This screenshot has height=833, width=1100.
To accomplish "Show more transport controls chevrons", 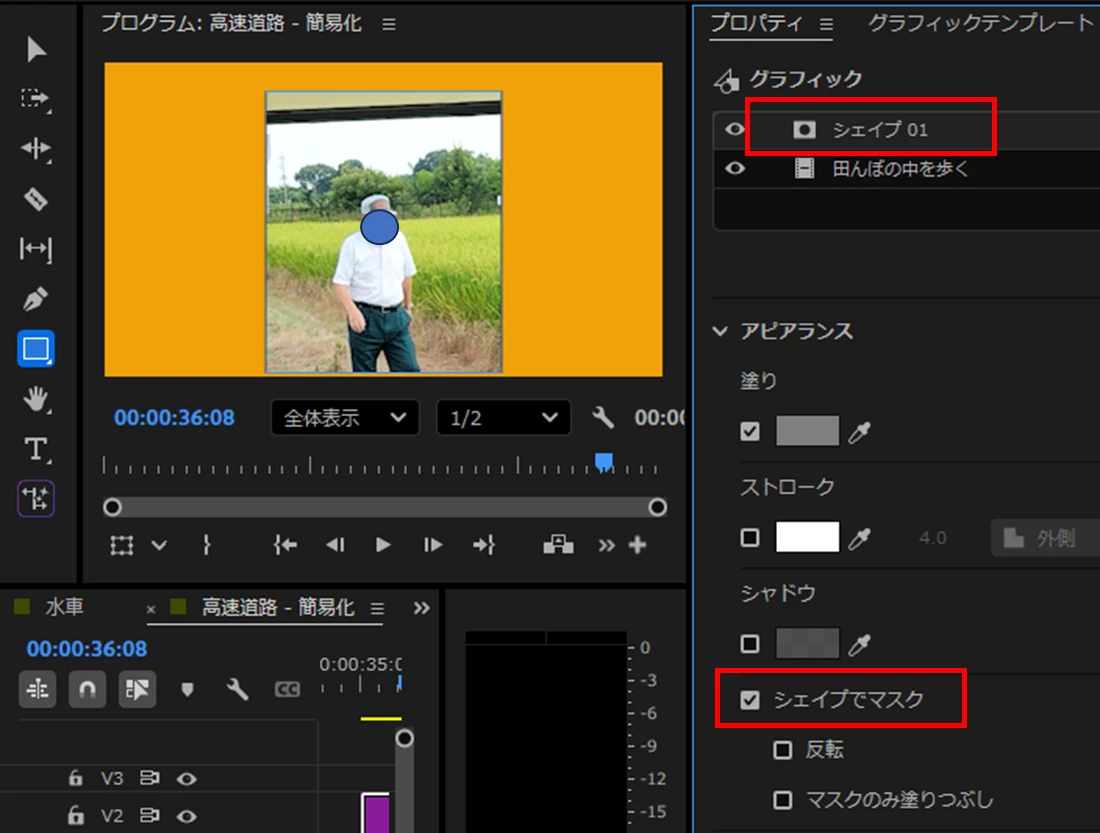I will click(x=606, y=545).
